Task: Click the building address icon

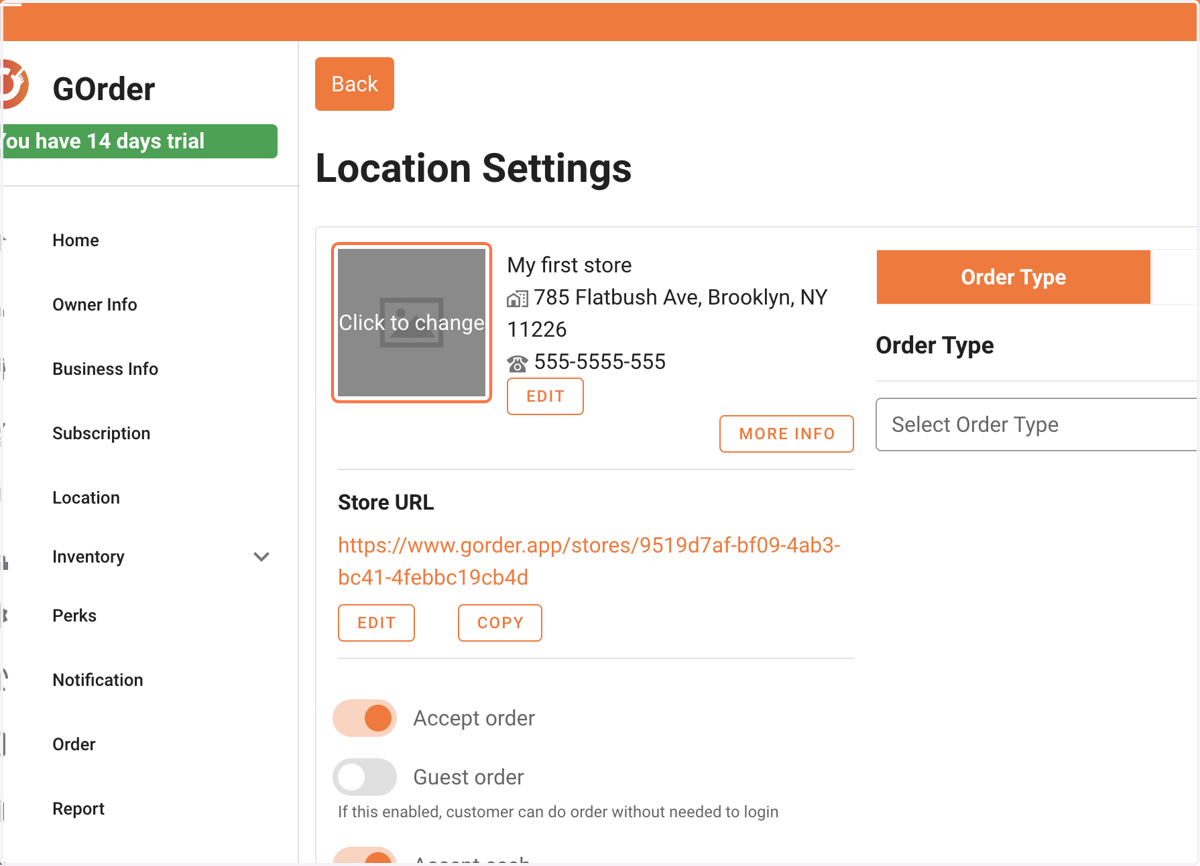Action: [517, 299]
